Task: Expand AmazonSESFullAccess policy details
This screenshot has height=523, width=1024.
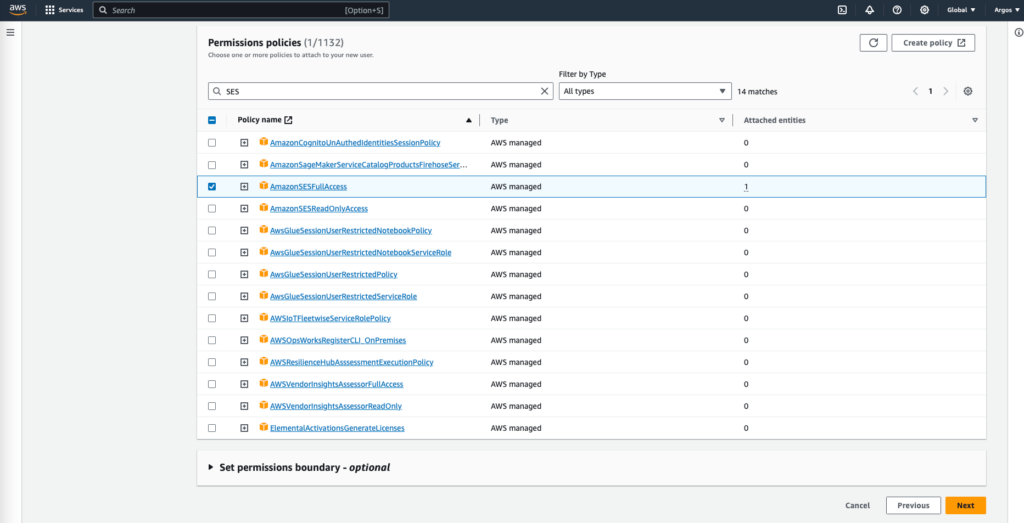Action: point(244,187)
